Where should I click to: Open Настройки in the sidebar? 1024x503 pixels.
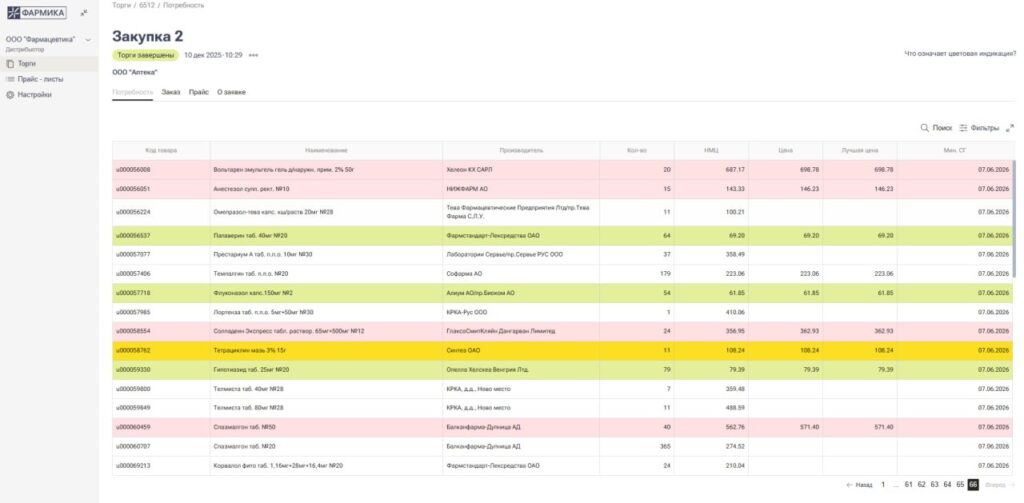point(34,95)
